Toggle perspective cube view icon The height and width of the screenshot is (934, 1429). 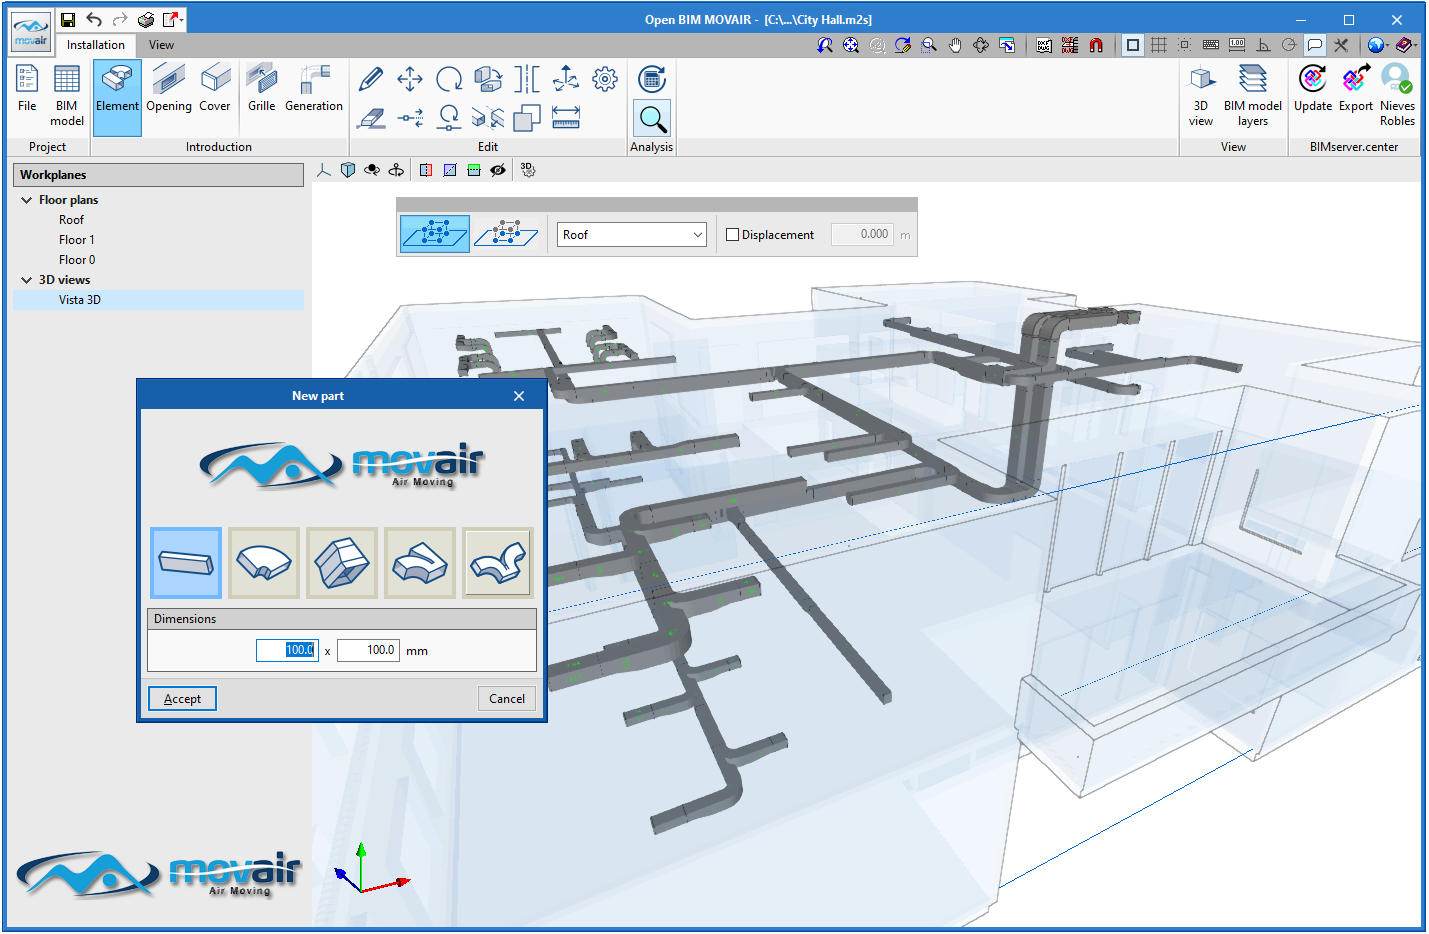(348, 170)
